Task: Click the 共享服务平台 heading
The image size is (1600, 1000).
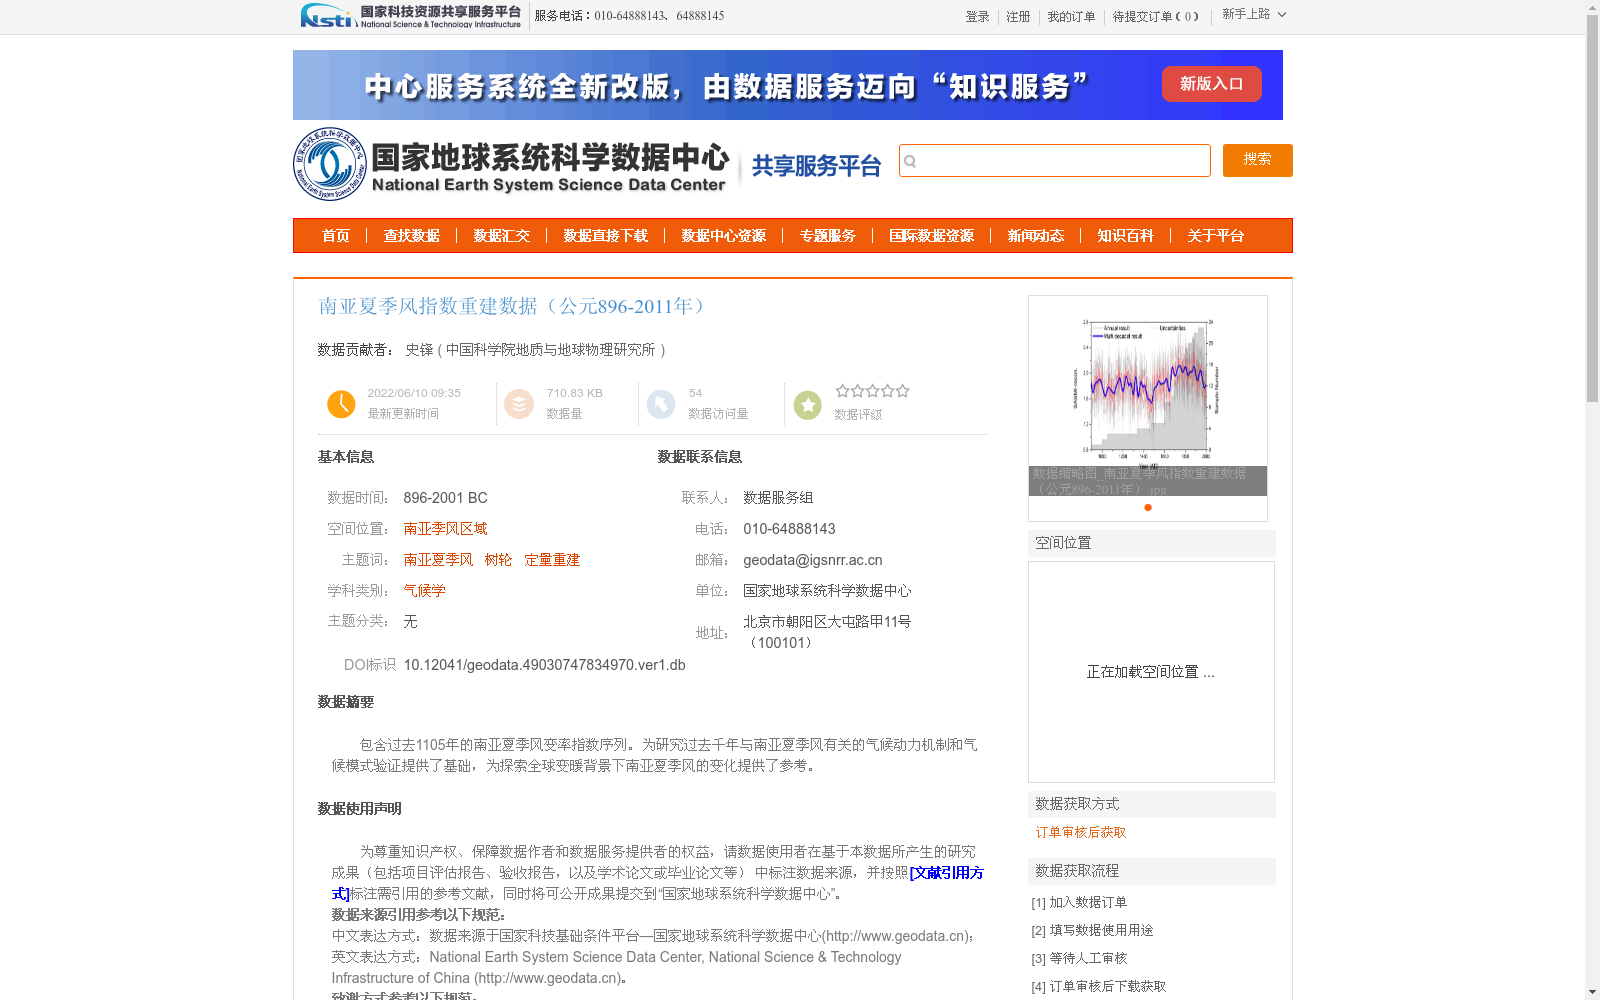Action: (816, 166)
